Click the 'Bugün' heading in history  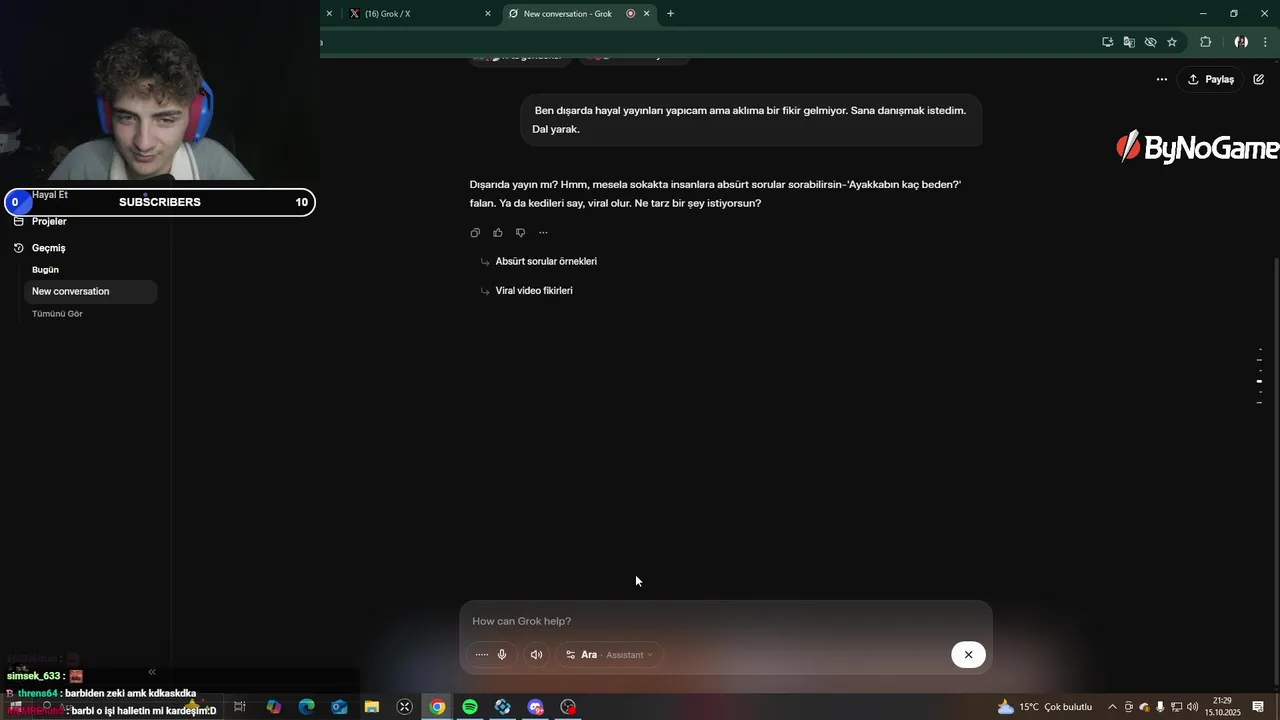coord(45,270)
